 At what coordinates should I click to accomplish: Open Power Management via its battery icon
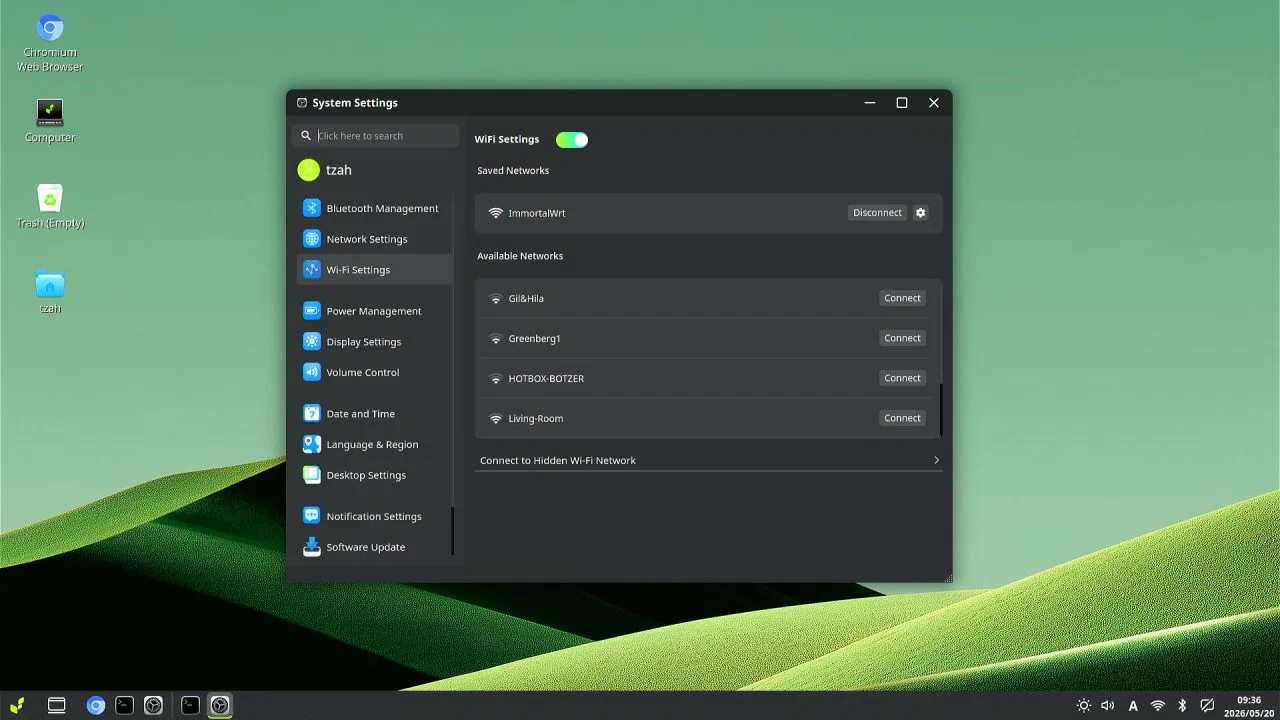click(x=311, y=311)
